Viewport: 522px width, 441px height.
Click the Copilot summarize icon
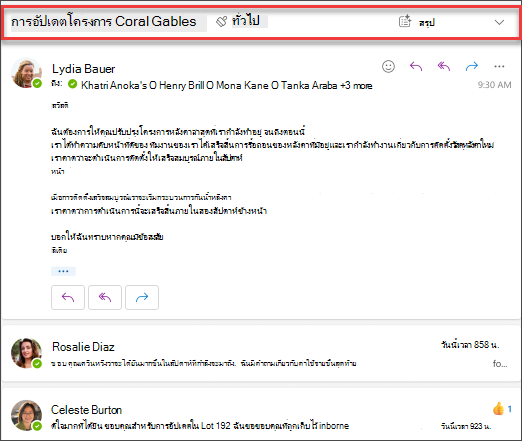pyautogui.click(x=405, y=21)
